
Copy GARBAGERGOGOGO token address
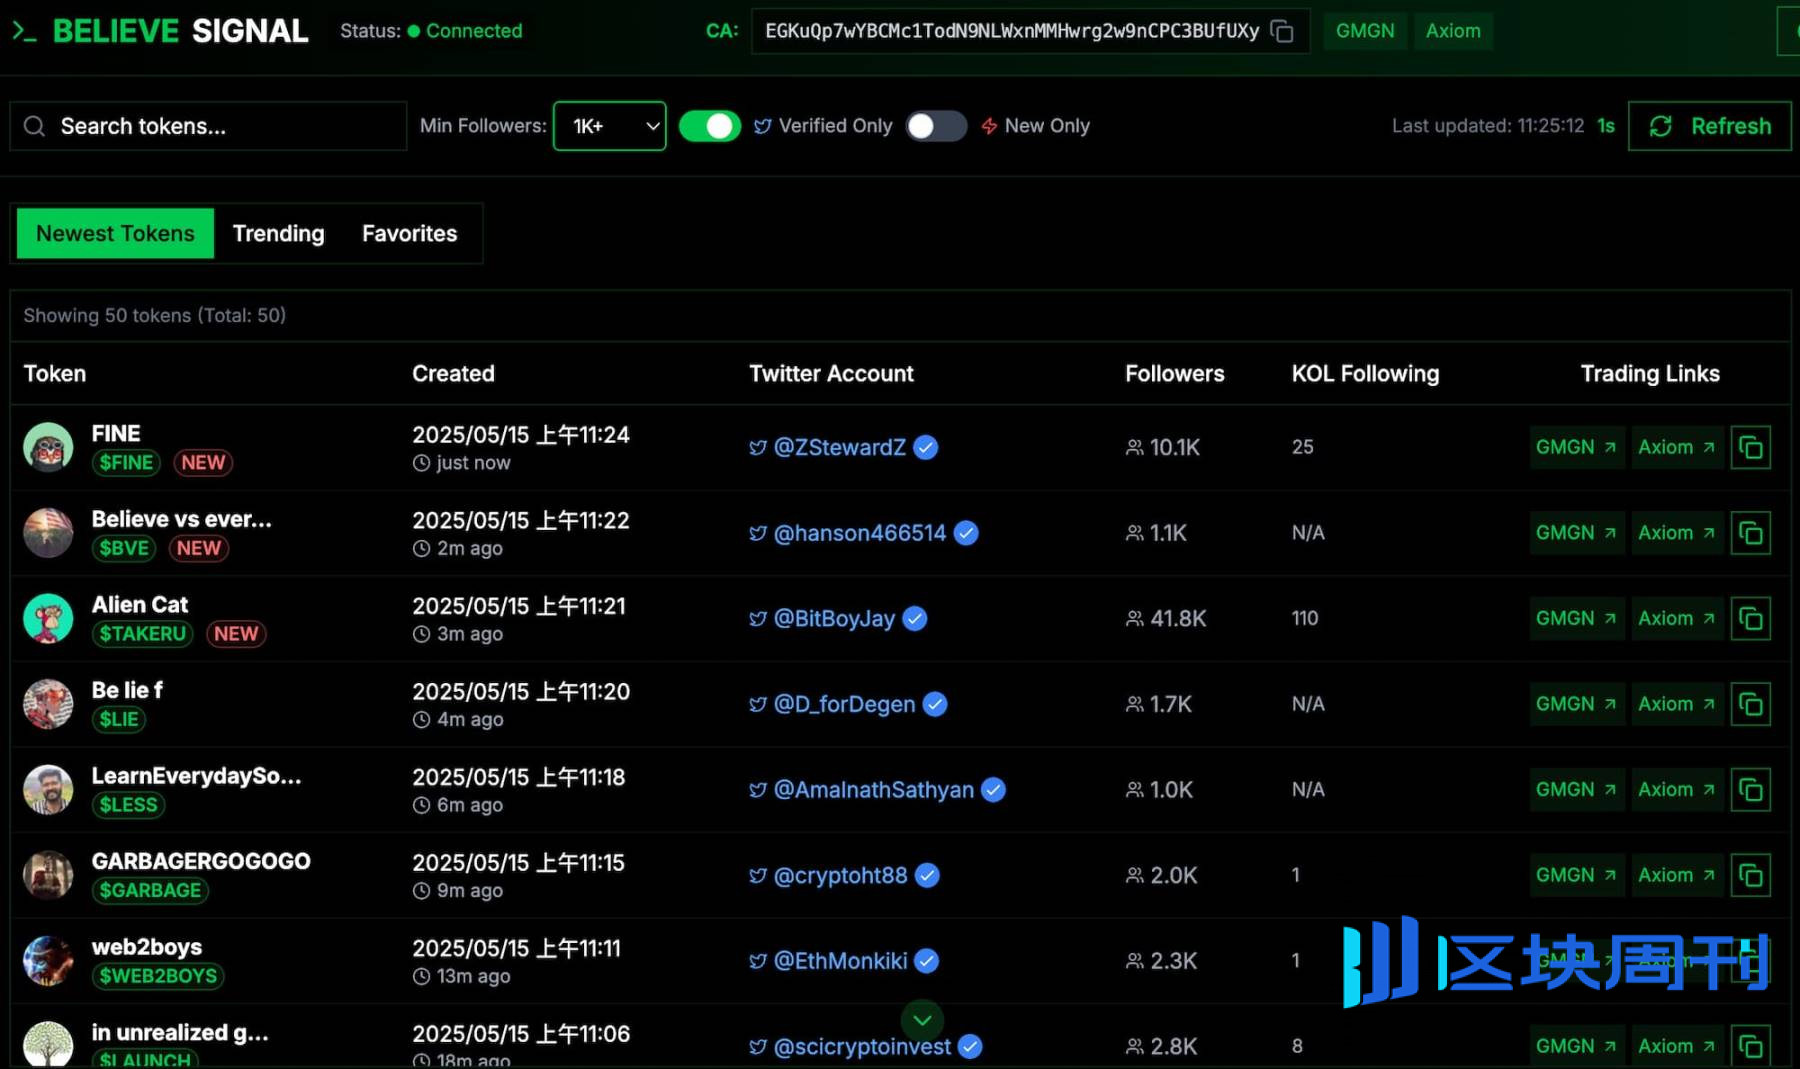pyautogui.click(x=1750, y=875)
